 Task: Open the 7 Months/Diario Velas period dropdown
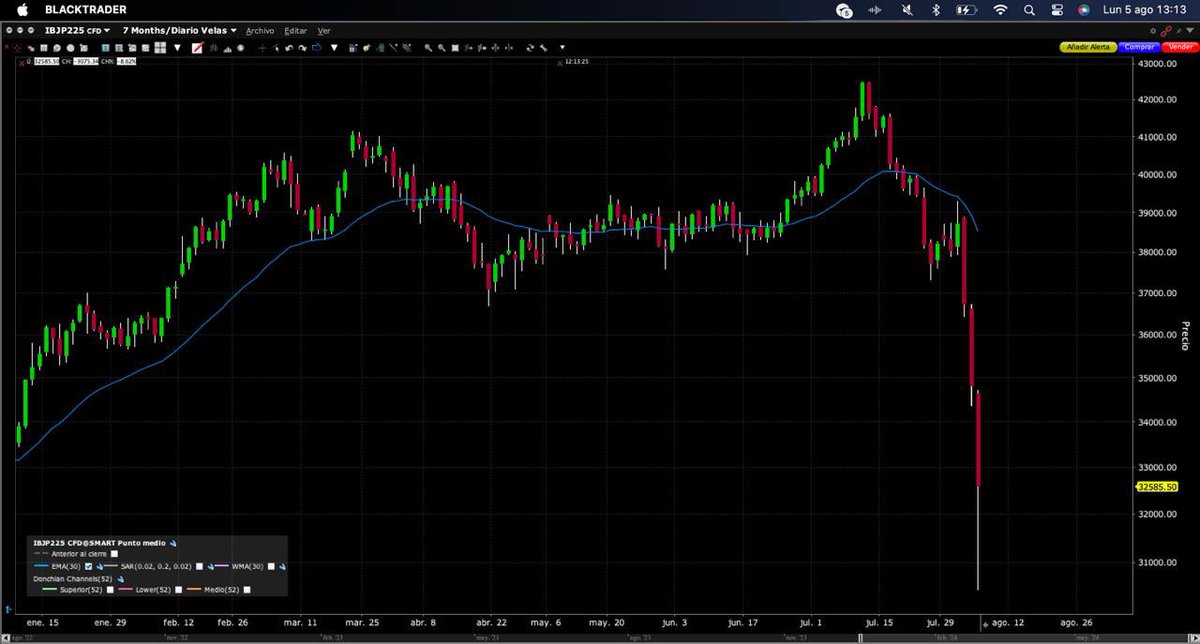(x=179, y=31)
